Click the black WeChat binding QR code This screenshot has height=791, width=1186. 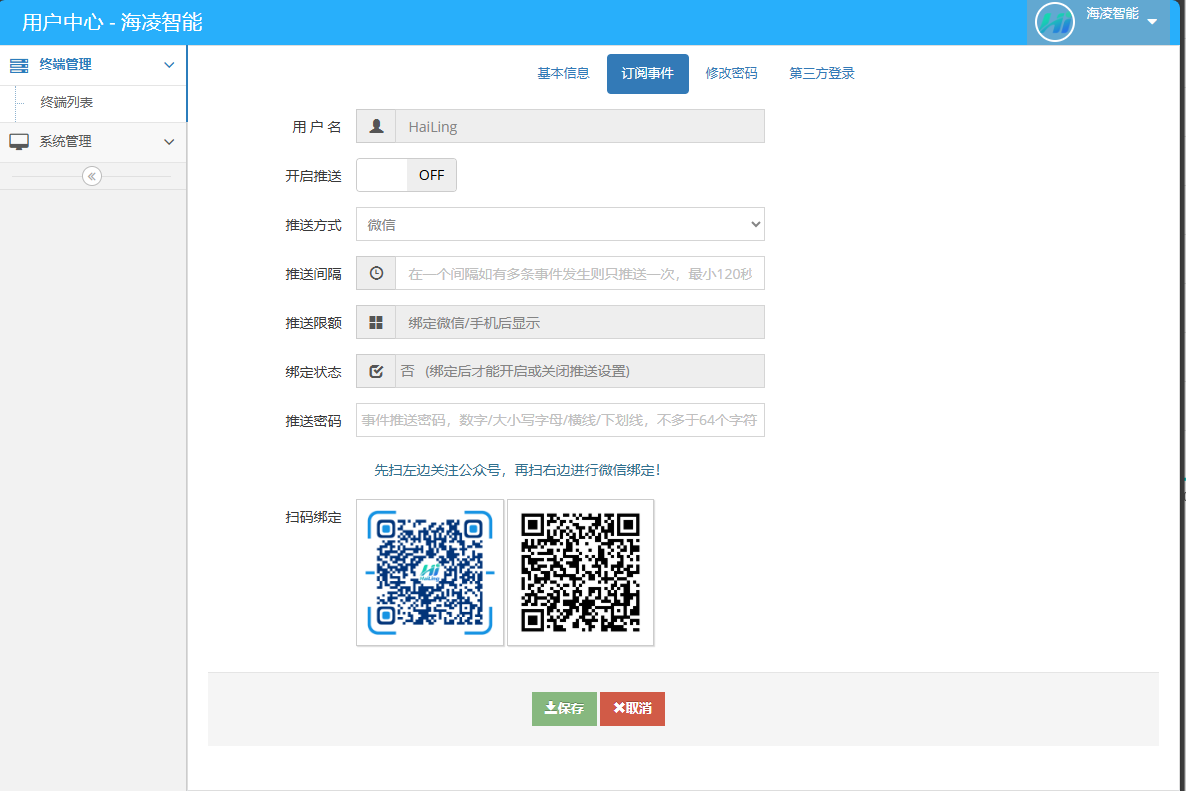580,572
